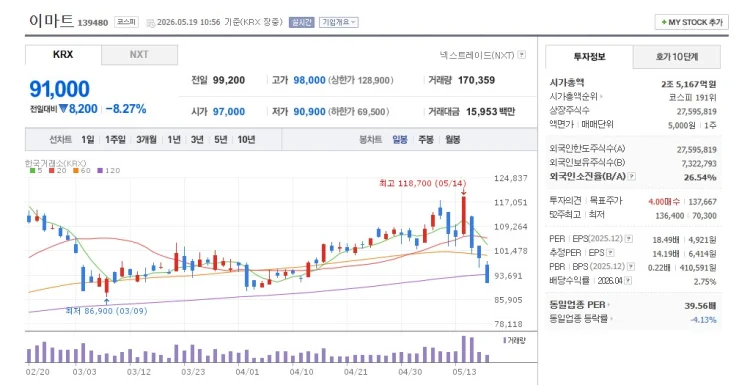Click the calendar icon beside the 2026.05.19 timestamp

coord(150,23)
